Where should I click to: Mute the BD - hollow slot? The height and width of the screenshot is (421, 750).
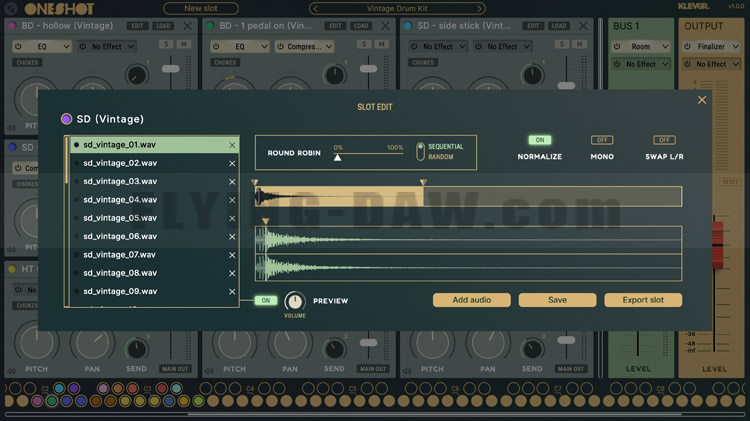[183, 44]
